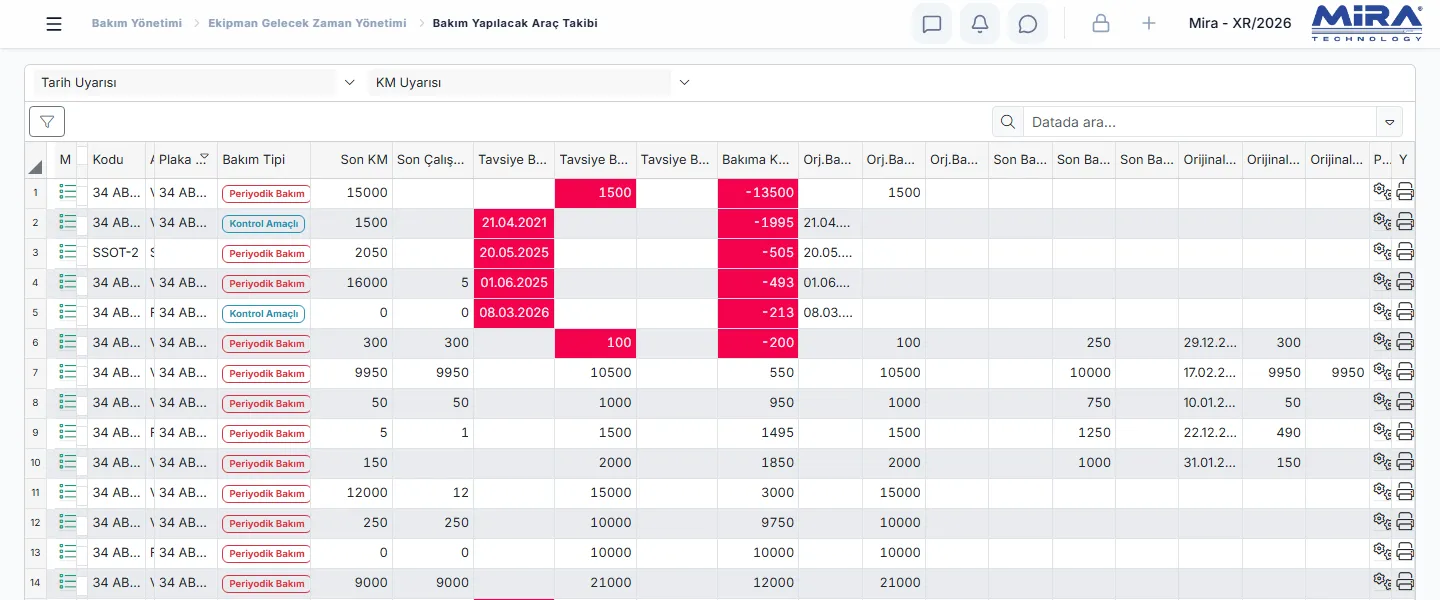The image size is (1440, 600).
Task: Click the printer icon in row 14
Action: click(x=1405, y=582)
